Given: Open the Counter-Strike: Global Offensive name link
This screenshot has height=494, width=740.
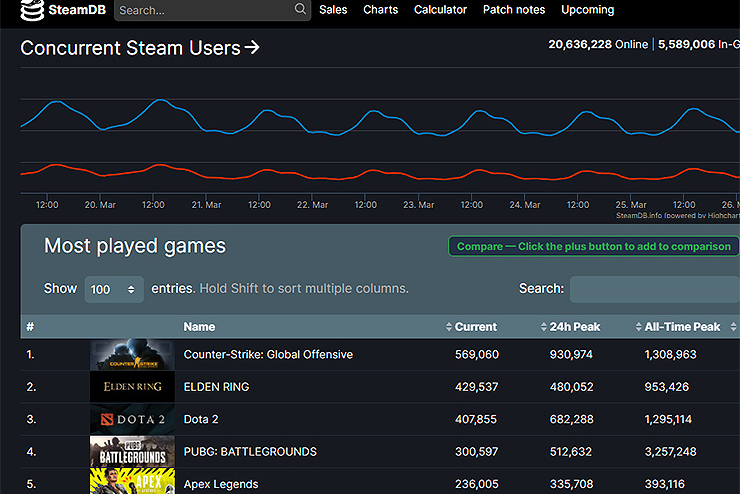Looking at the screenshot, I should 268,354.
